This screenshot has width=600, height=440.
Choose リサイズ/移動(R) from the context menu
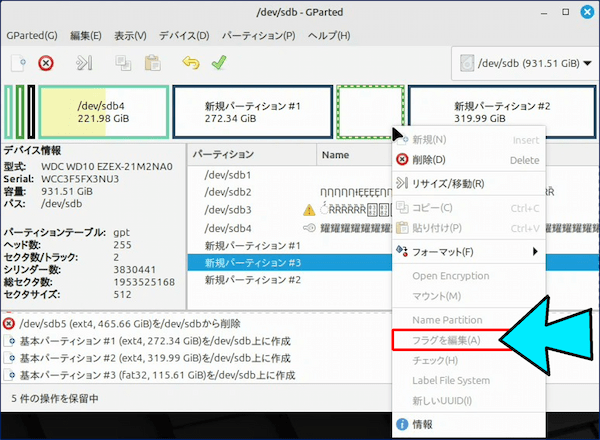[x=447, y=184]
